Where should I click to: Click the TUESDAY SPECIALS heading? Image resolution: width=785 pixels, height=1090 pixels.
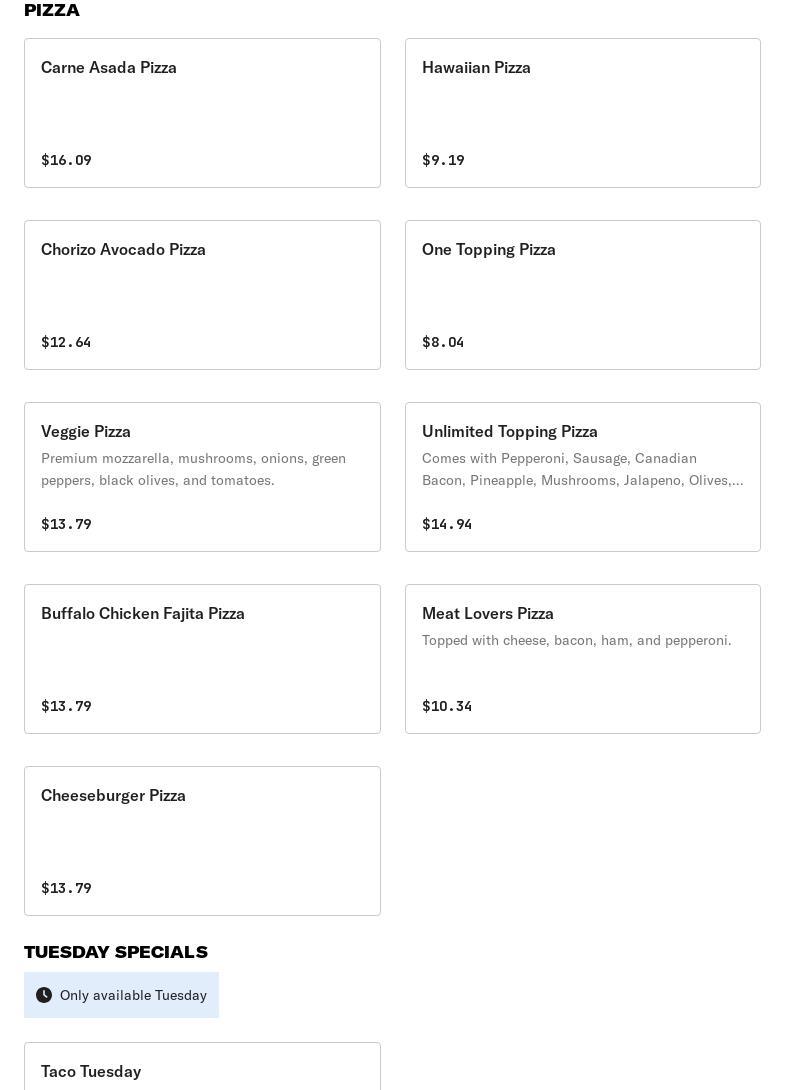115,952
